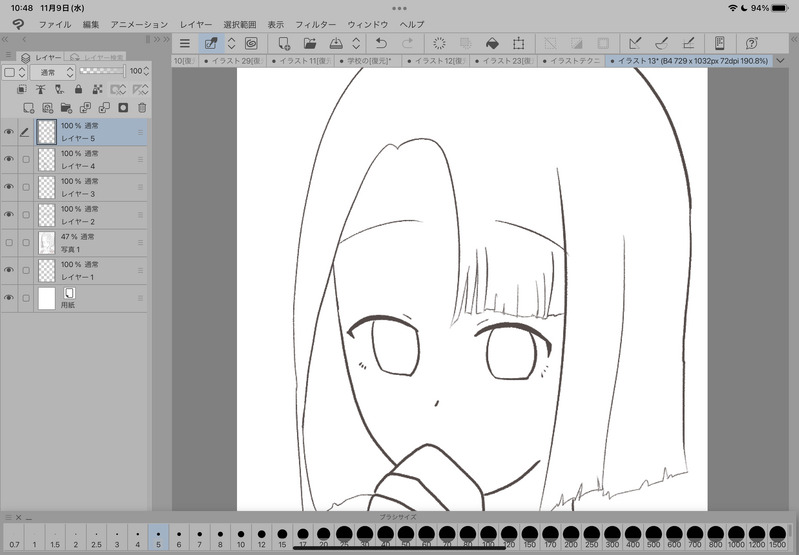This screenshot has height=555, width=799.
Task: Delete layer with the trash icon
Action: pyautogui.click(x=142, y=108)
